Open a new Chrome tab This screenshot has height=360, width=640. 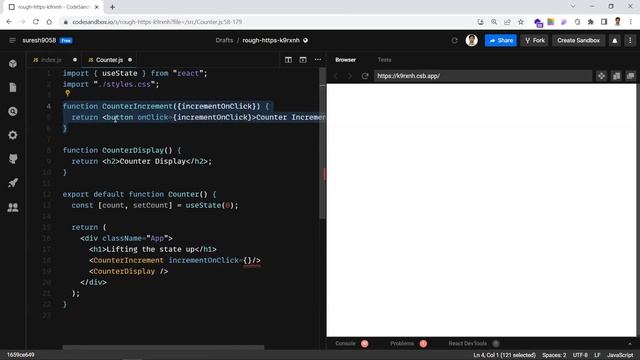click(112, 7)
